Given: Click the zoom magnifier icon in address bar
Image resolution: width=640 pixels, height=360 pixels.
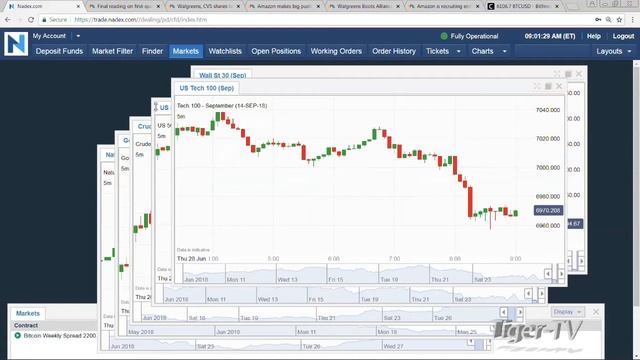Looking at the screenshot, I should tap(609, 20).
